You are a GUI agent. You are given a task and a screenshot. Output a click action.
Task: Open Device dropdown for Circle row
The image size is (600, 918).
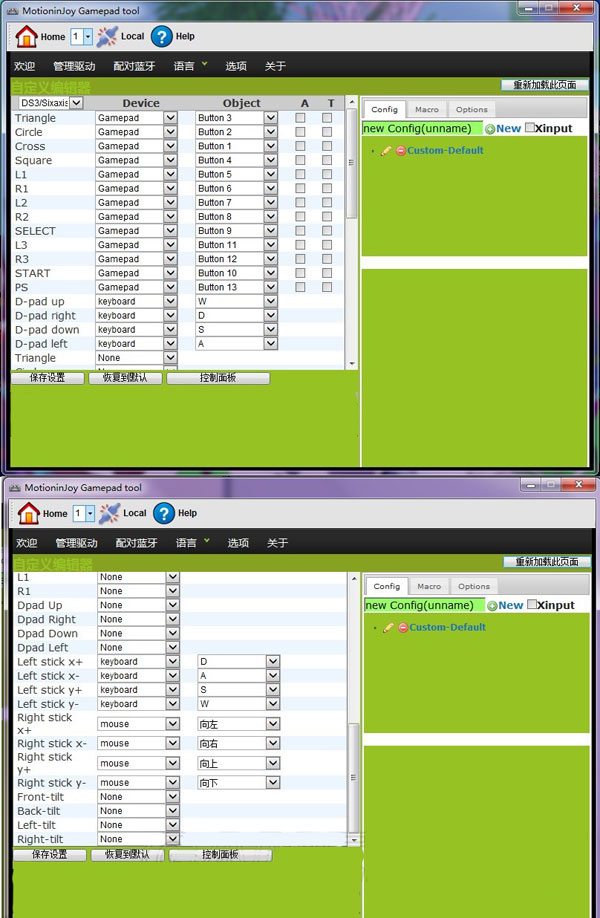coord(136,132)
